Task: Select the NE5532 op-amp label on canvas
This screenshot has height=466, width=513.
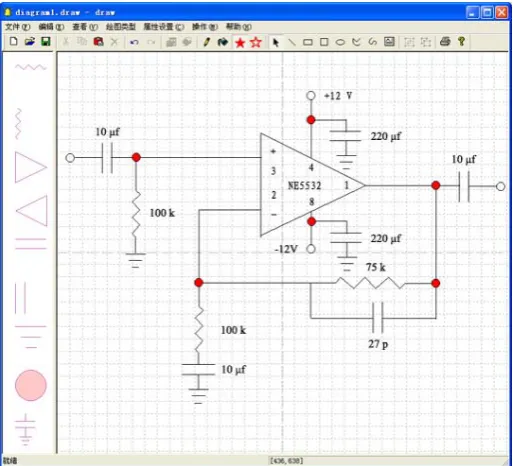Action: [x=304, y=185]
